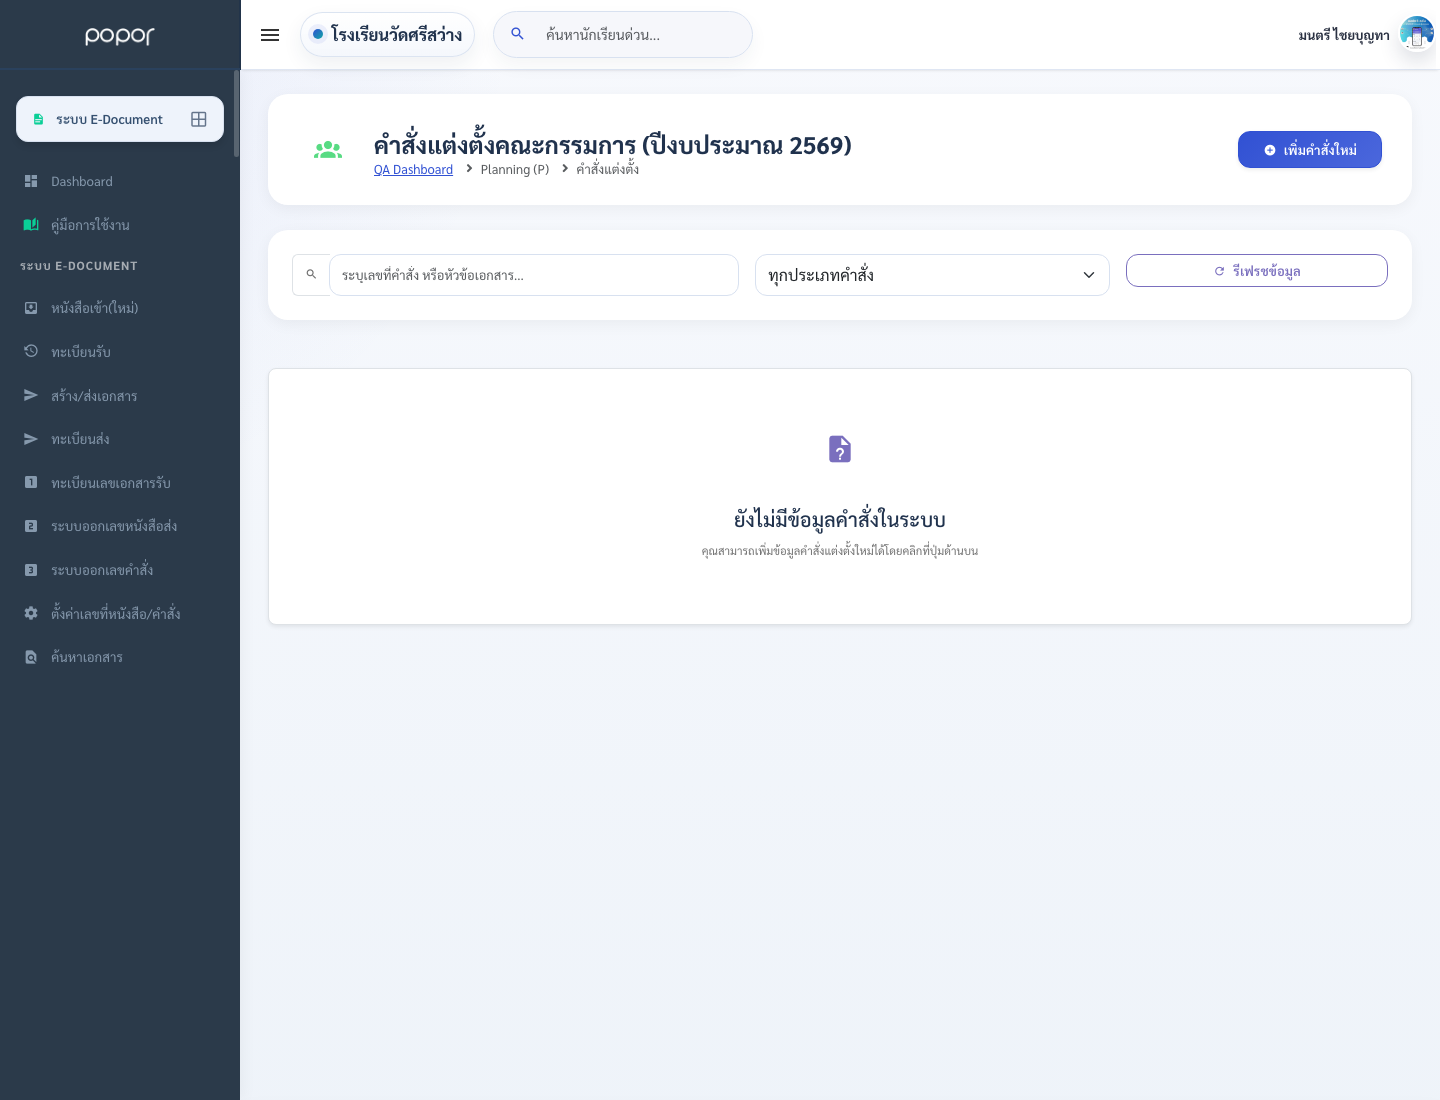
Task: Click the ยังไม่มีข้อมูลคำสั่งในระบบ message
Action: click(x=840, y=519)
